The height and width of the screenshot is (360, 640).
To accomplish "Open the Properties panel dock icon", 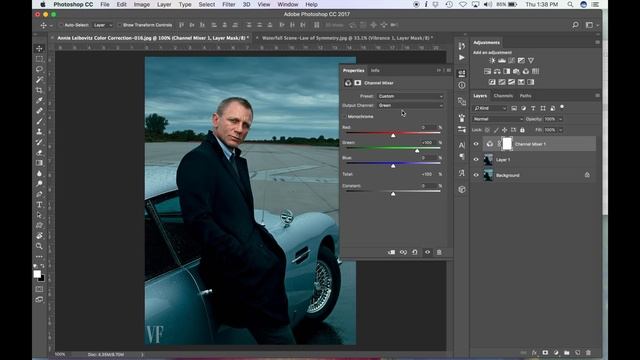I will (x=462, y=73).
